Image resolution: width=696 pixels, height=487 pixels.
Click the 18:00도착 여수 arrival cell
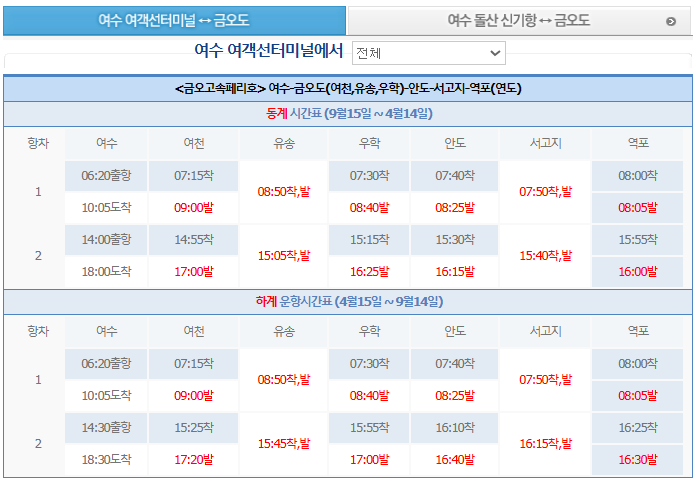pyautogui.click(x=106, y=271)
